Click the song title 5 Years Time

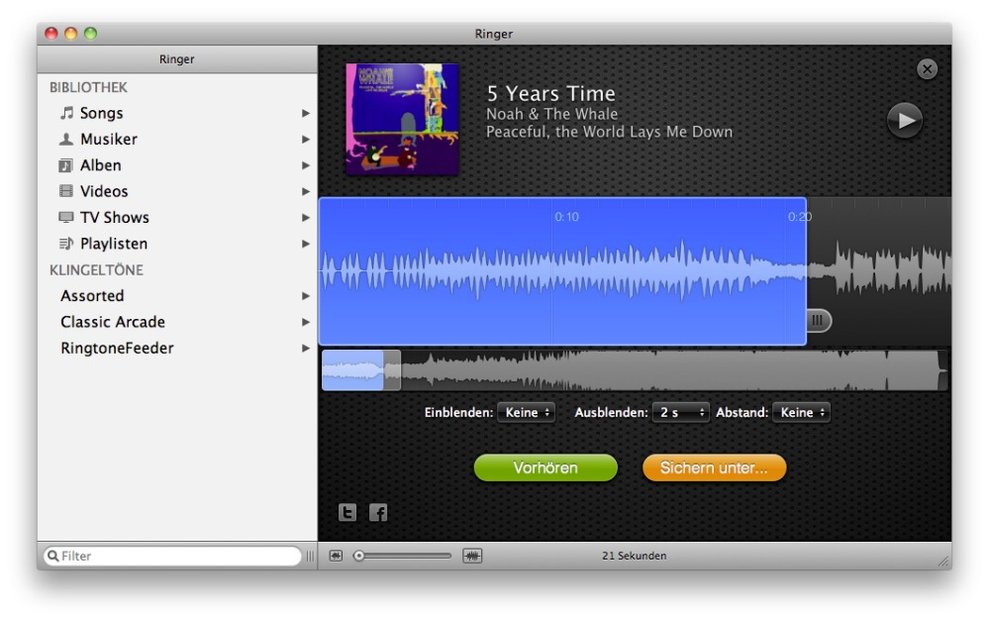click(x=551, y=93)
